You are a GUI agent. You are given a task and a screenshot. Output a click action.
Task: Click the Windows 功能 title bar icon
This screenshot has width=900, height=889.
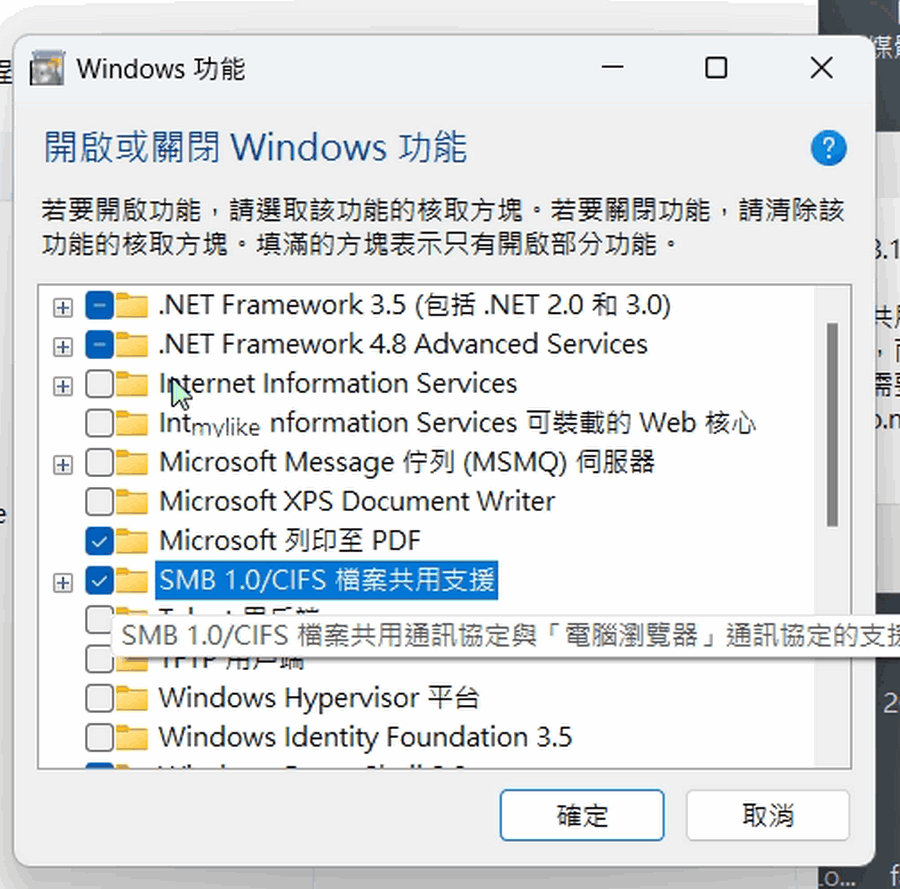pos(46,68)
